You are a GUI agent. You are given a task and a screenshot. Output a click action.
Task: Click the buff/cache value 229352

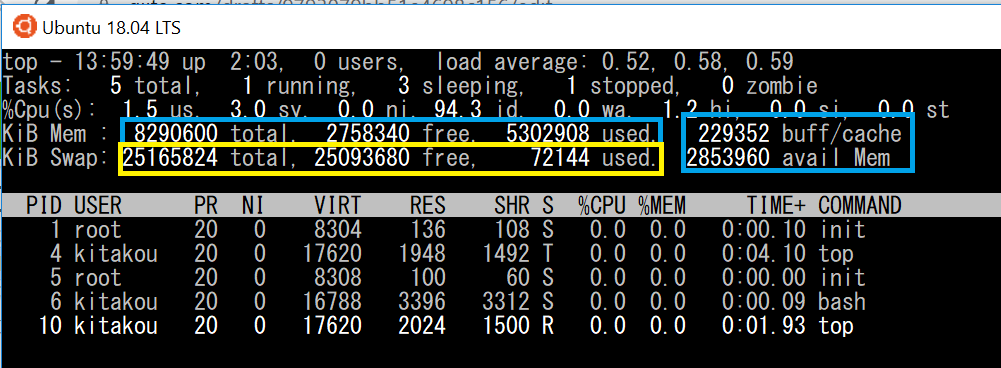[x=734, y=134]
